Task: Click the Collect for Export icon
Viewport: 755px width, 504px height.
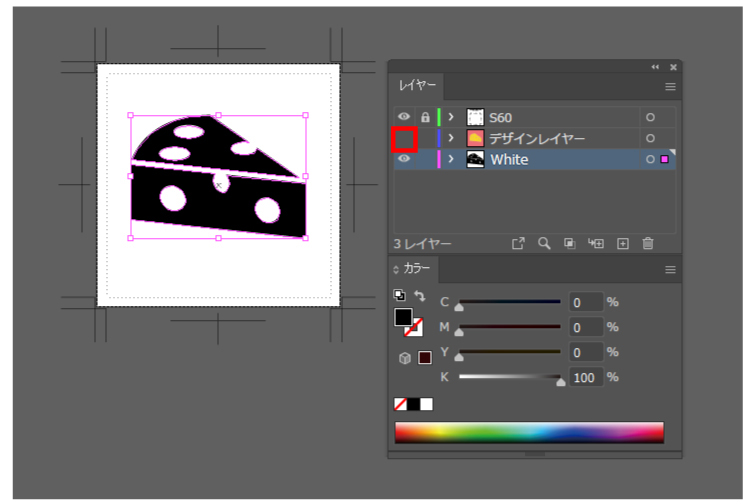Action: (x=518, y=243)
